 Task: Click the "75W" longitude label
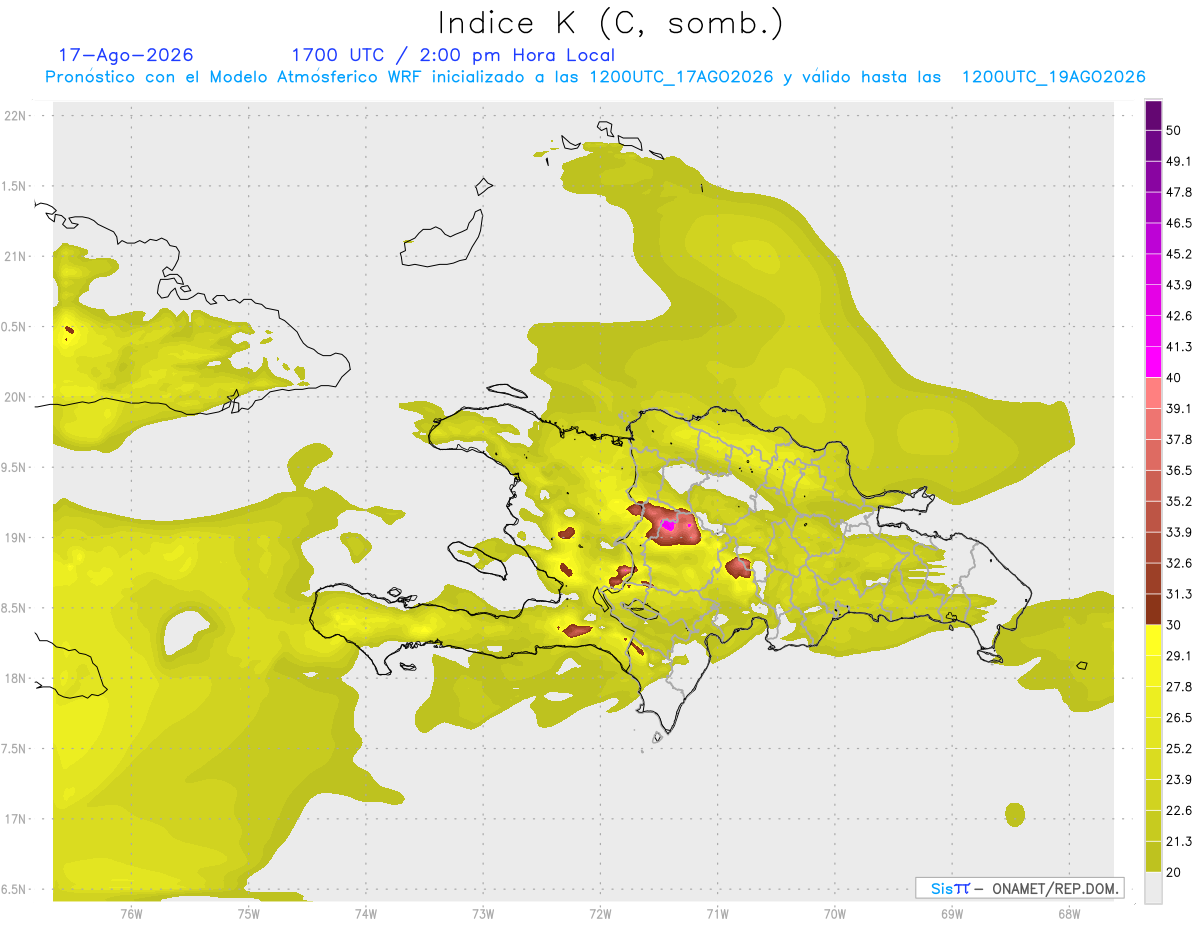(x=248, y=912)
